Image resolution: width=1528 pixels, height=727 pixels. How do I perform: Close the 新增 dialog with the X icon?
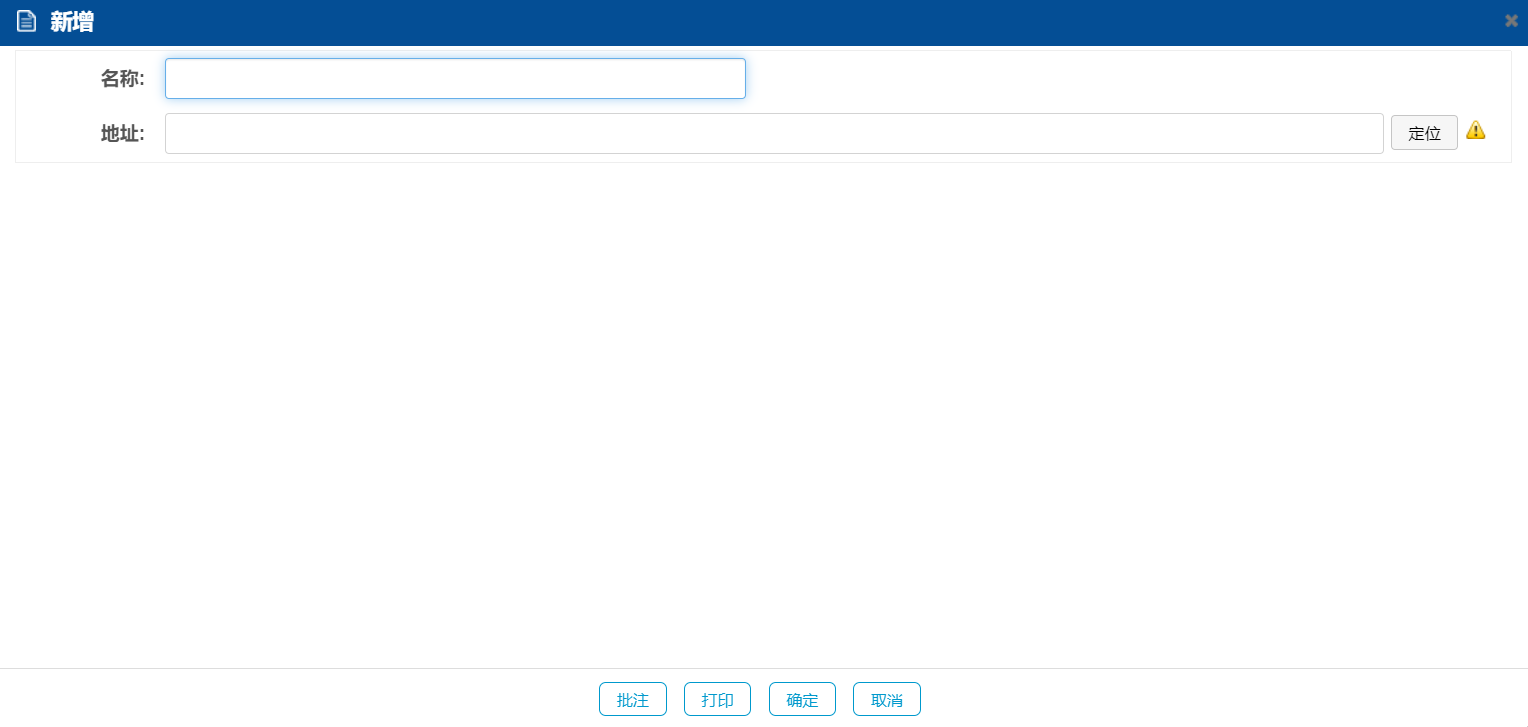click(x=1511, y=21)
